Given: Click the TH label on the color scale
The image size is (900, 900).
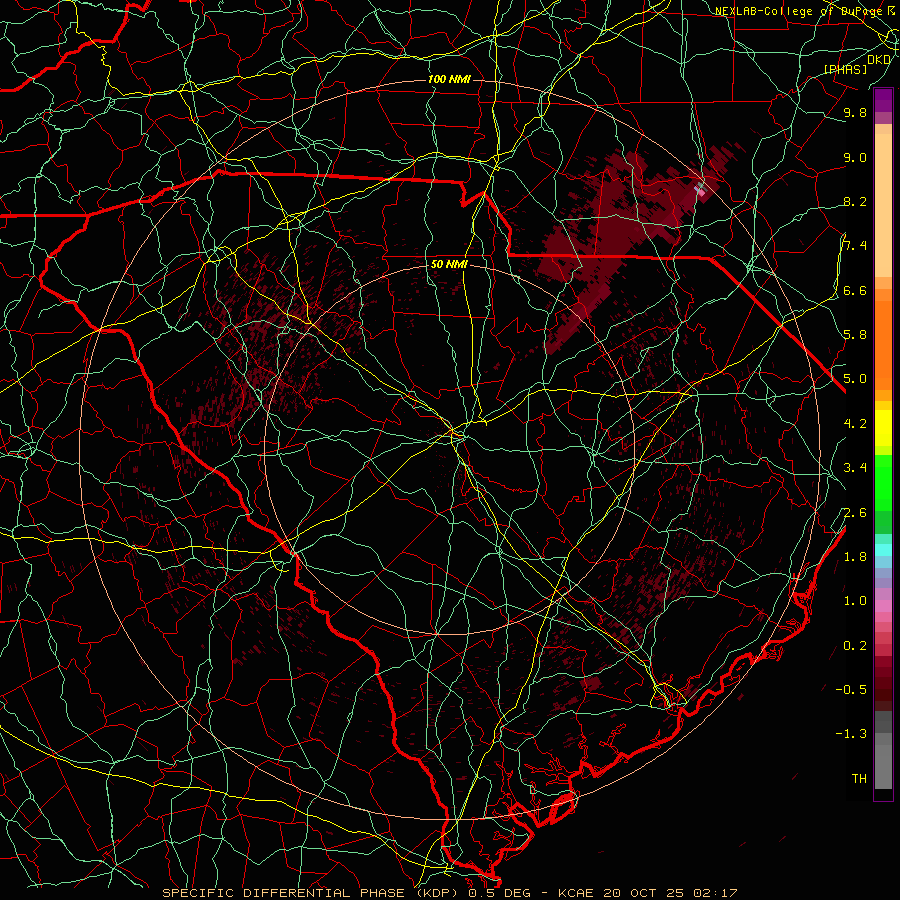Looking at the screenshot, I should point(859,779).
